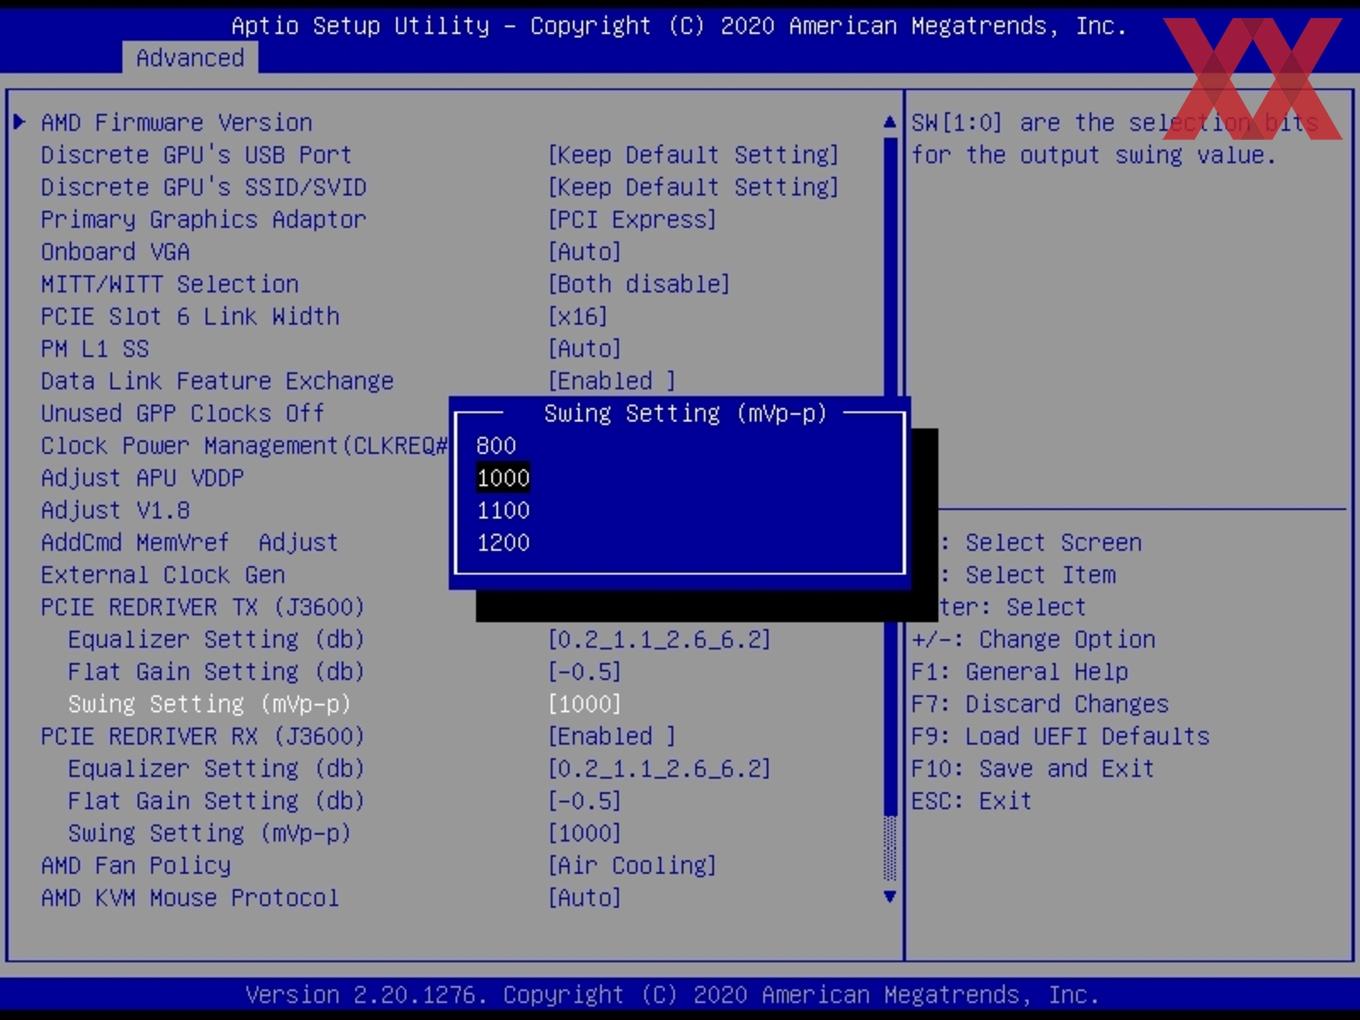This screenshot has height=1020, width=1360.
Task: Click scrollbar up arrow
Action: point(890,122)
